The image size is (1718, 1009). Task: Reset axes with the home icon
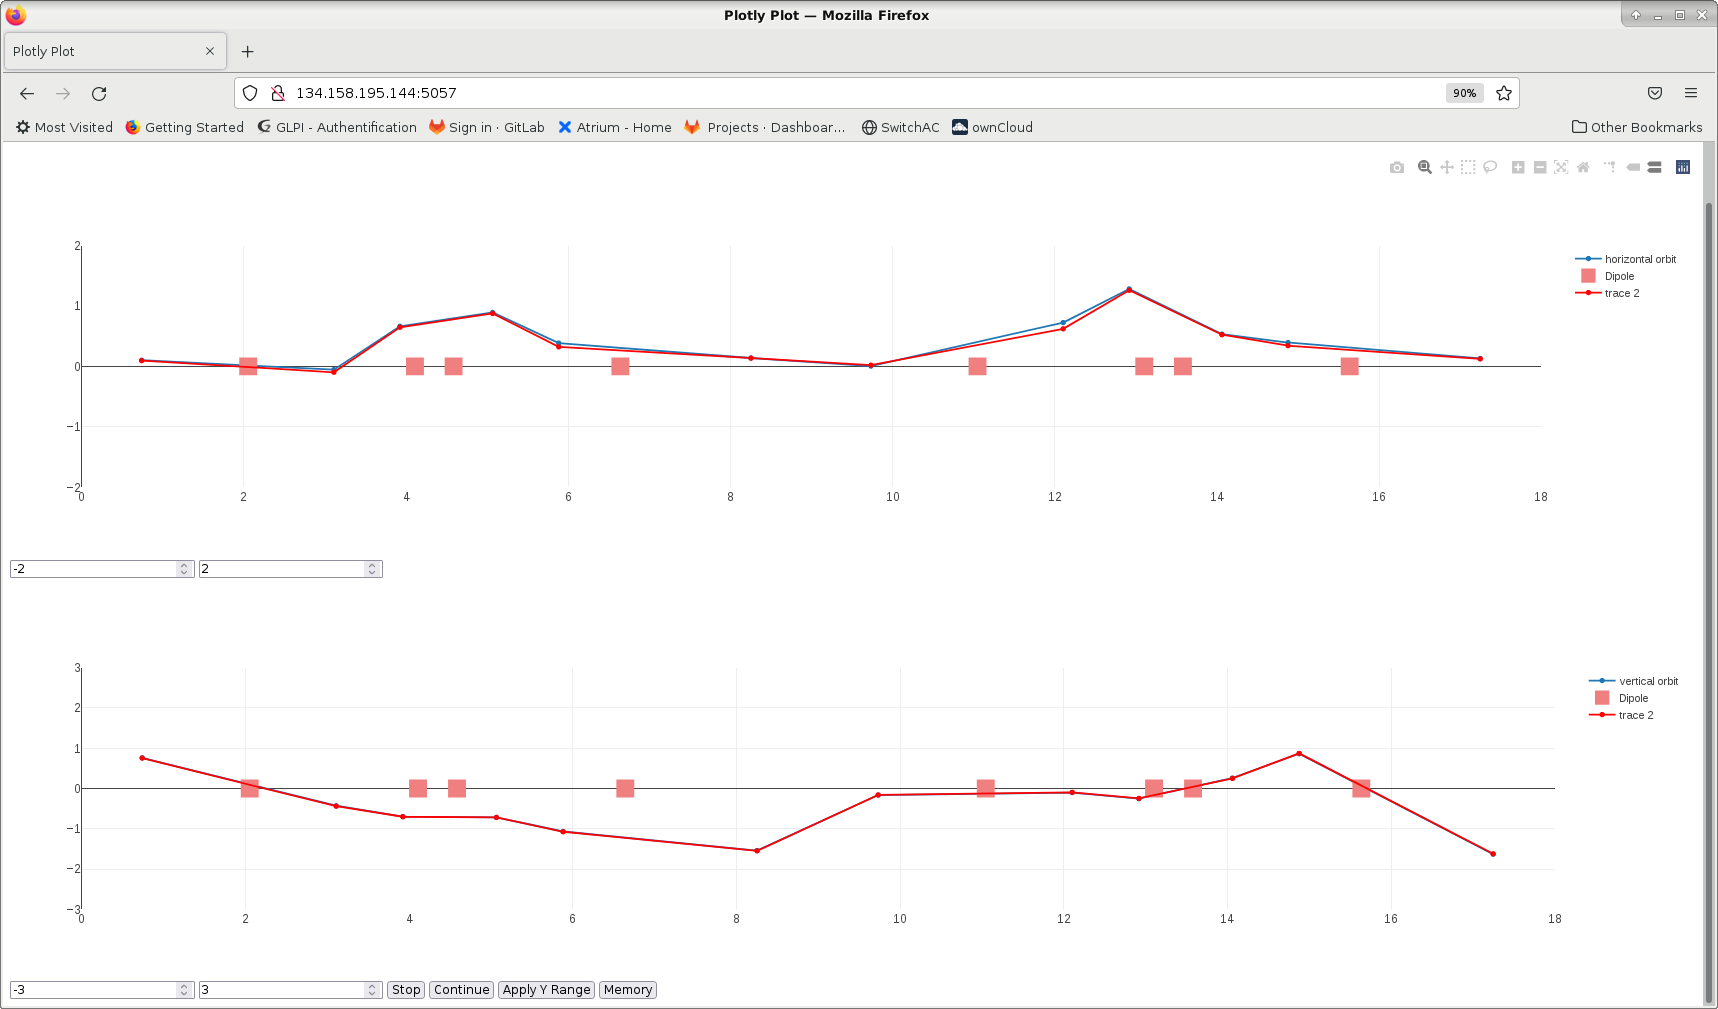coord(1583,167)
